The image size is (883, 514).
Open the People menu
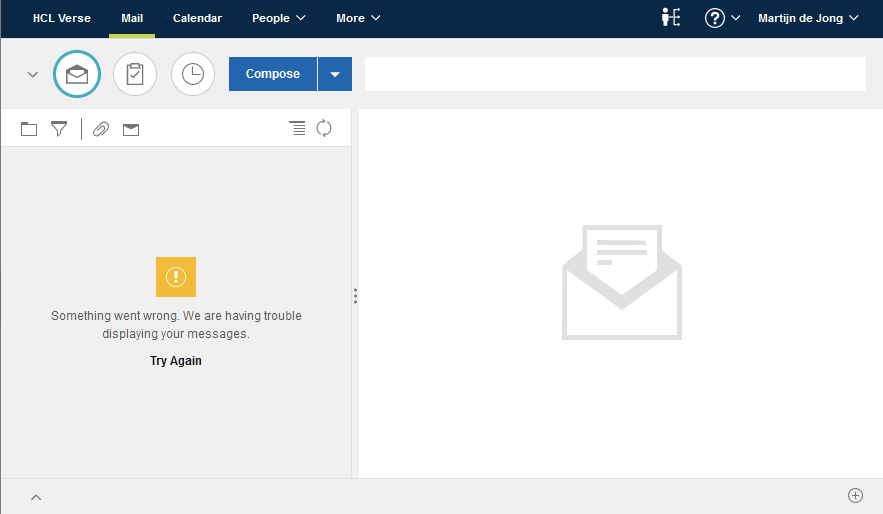[278, 18]
